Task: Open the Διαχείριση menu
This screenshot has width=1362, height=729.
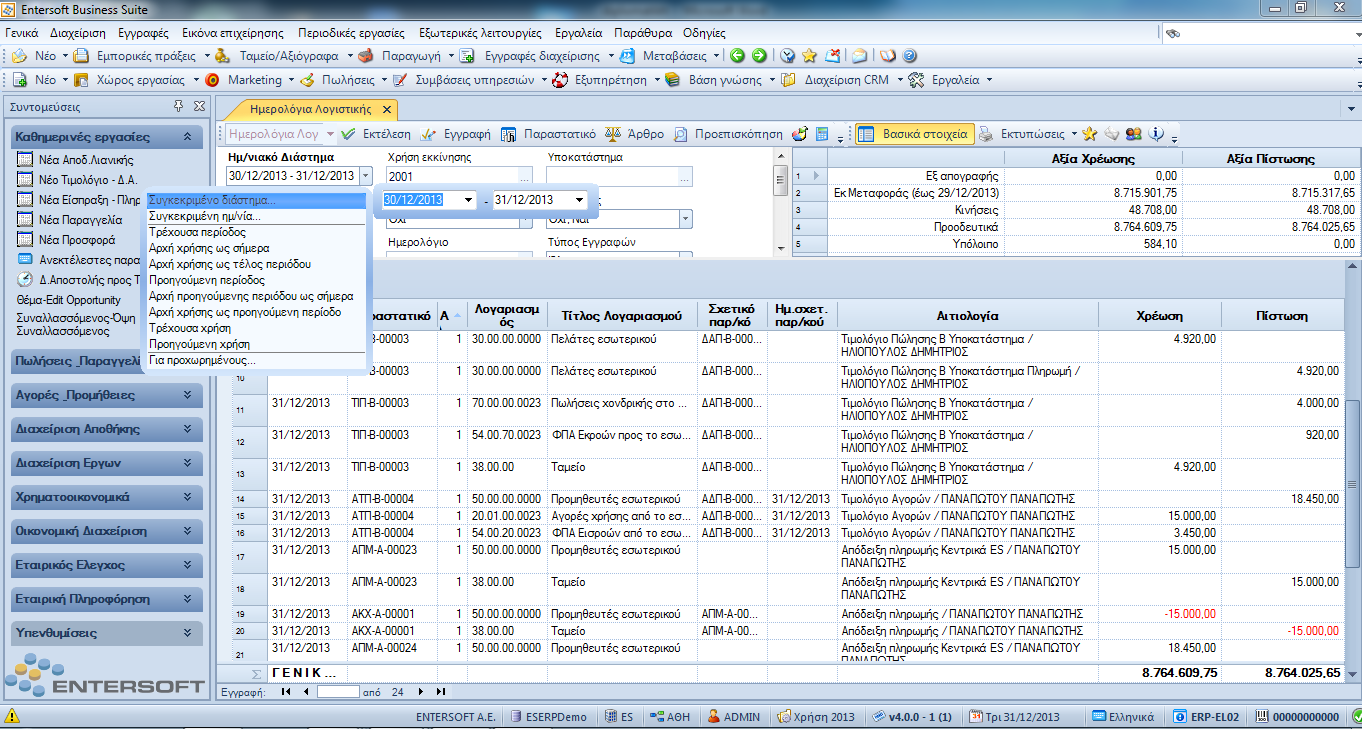Action: click(x=77, y=32)
